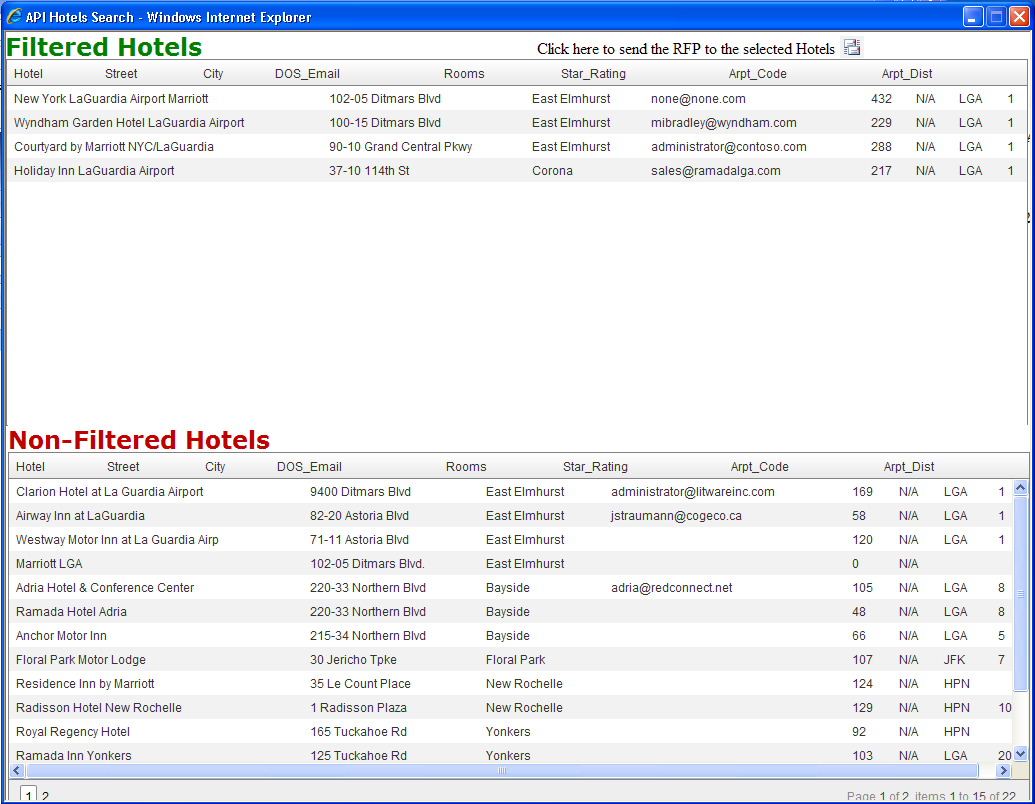
Task: Select Airway Inn at LaGuardia row
Action: (x=511, y=516)
